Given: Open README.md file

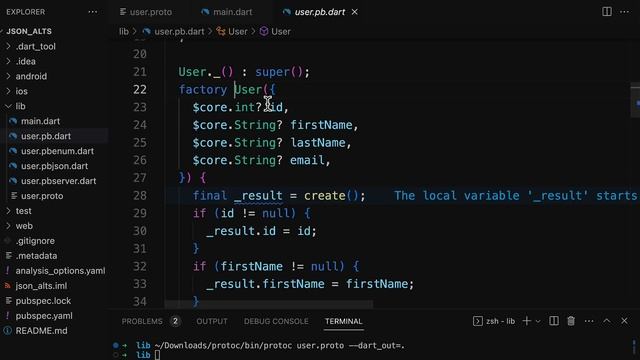Looking at the screenshot, I should [x=41, y=331].
